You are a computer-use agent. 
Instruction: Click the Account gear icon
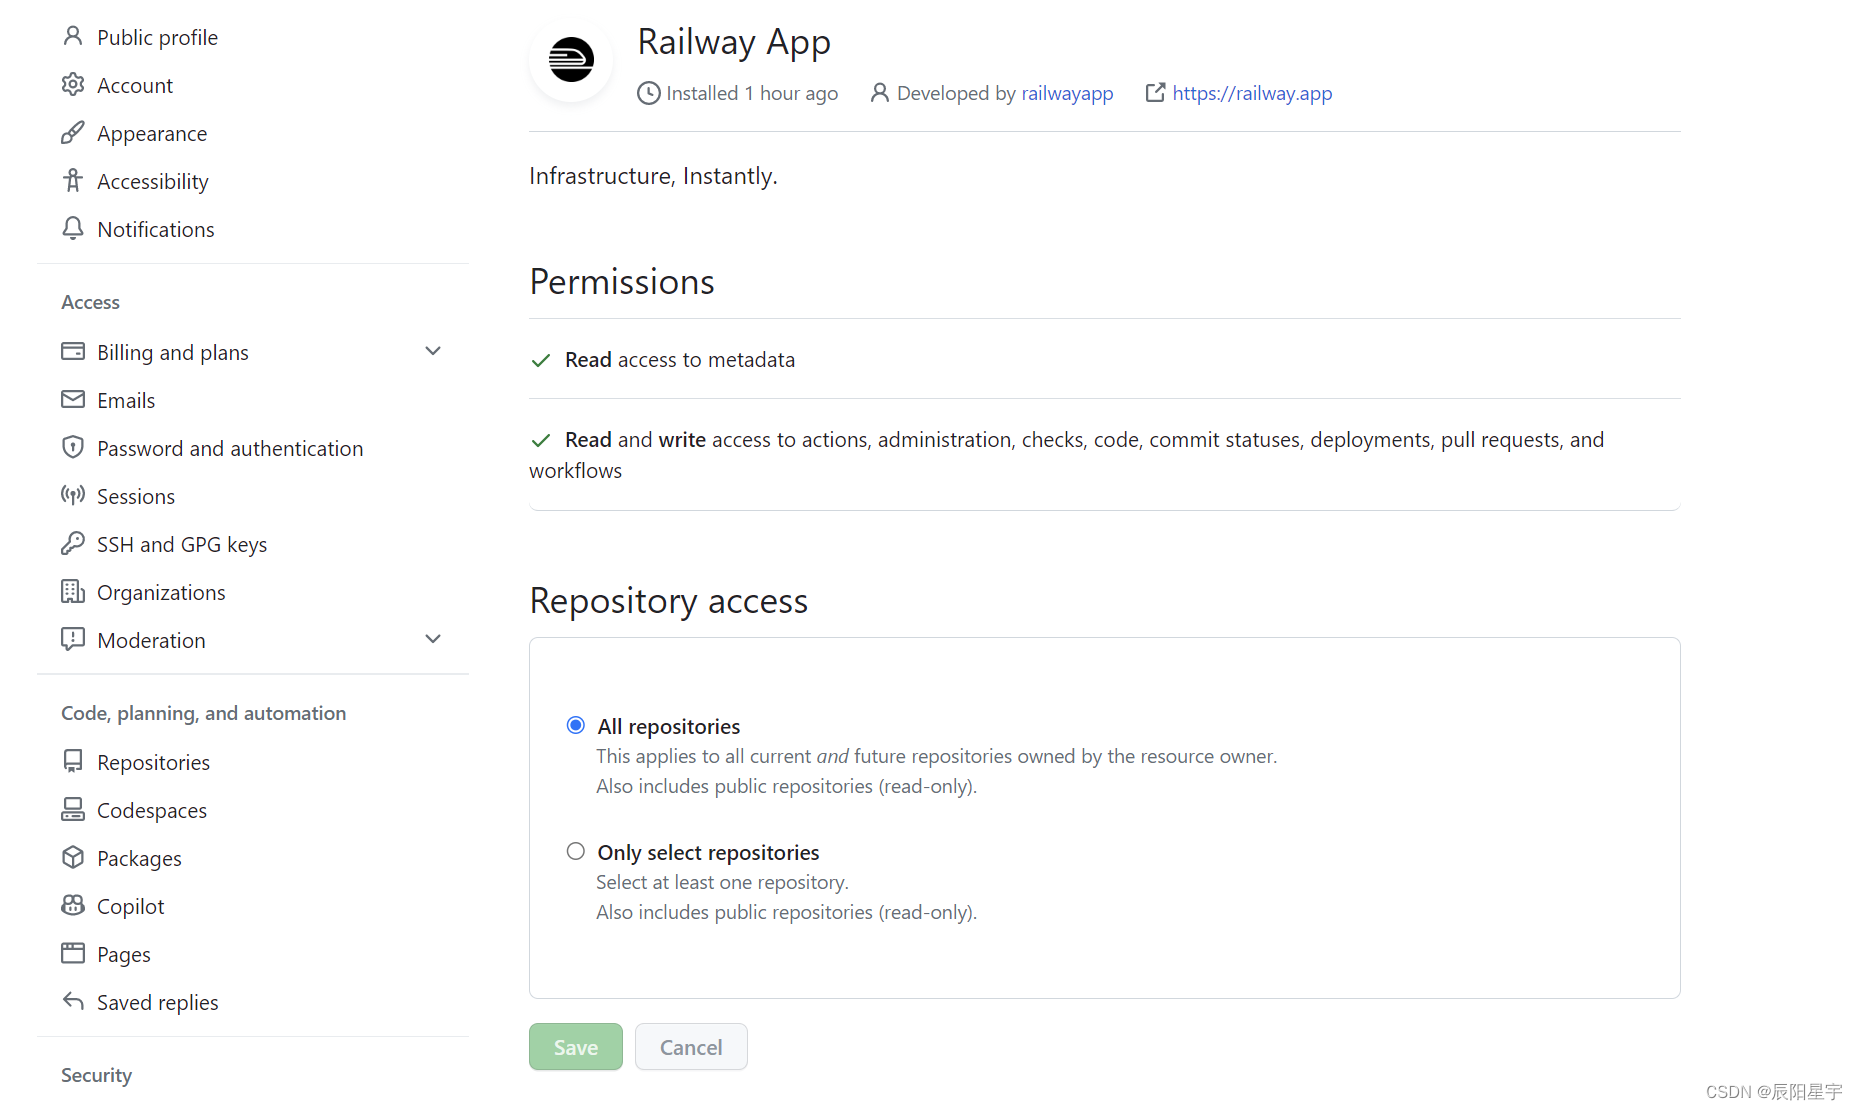pos(73,85)
